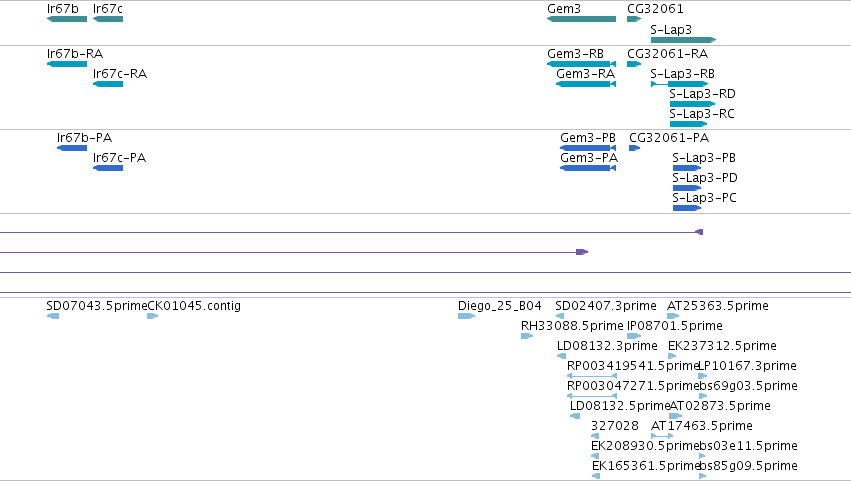The image size is (851, 481).
Task: Click the CG32061 gene label
Action: 655,9
